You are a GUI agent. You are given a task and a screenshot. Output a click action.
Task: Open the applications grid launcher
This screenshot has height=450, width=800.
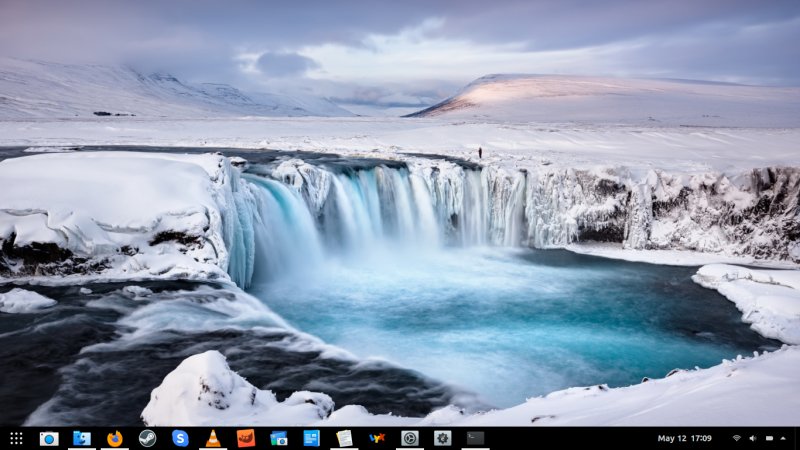point(16,438)
